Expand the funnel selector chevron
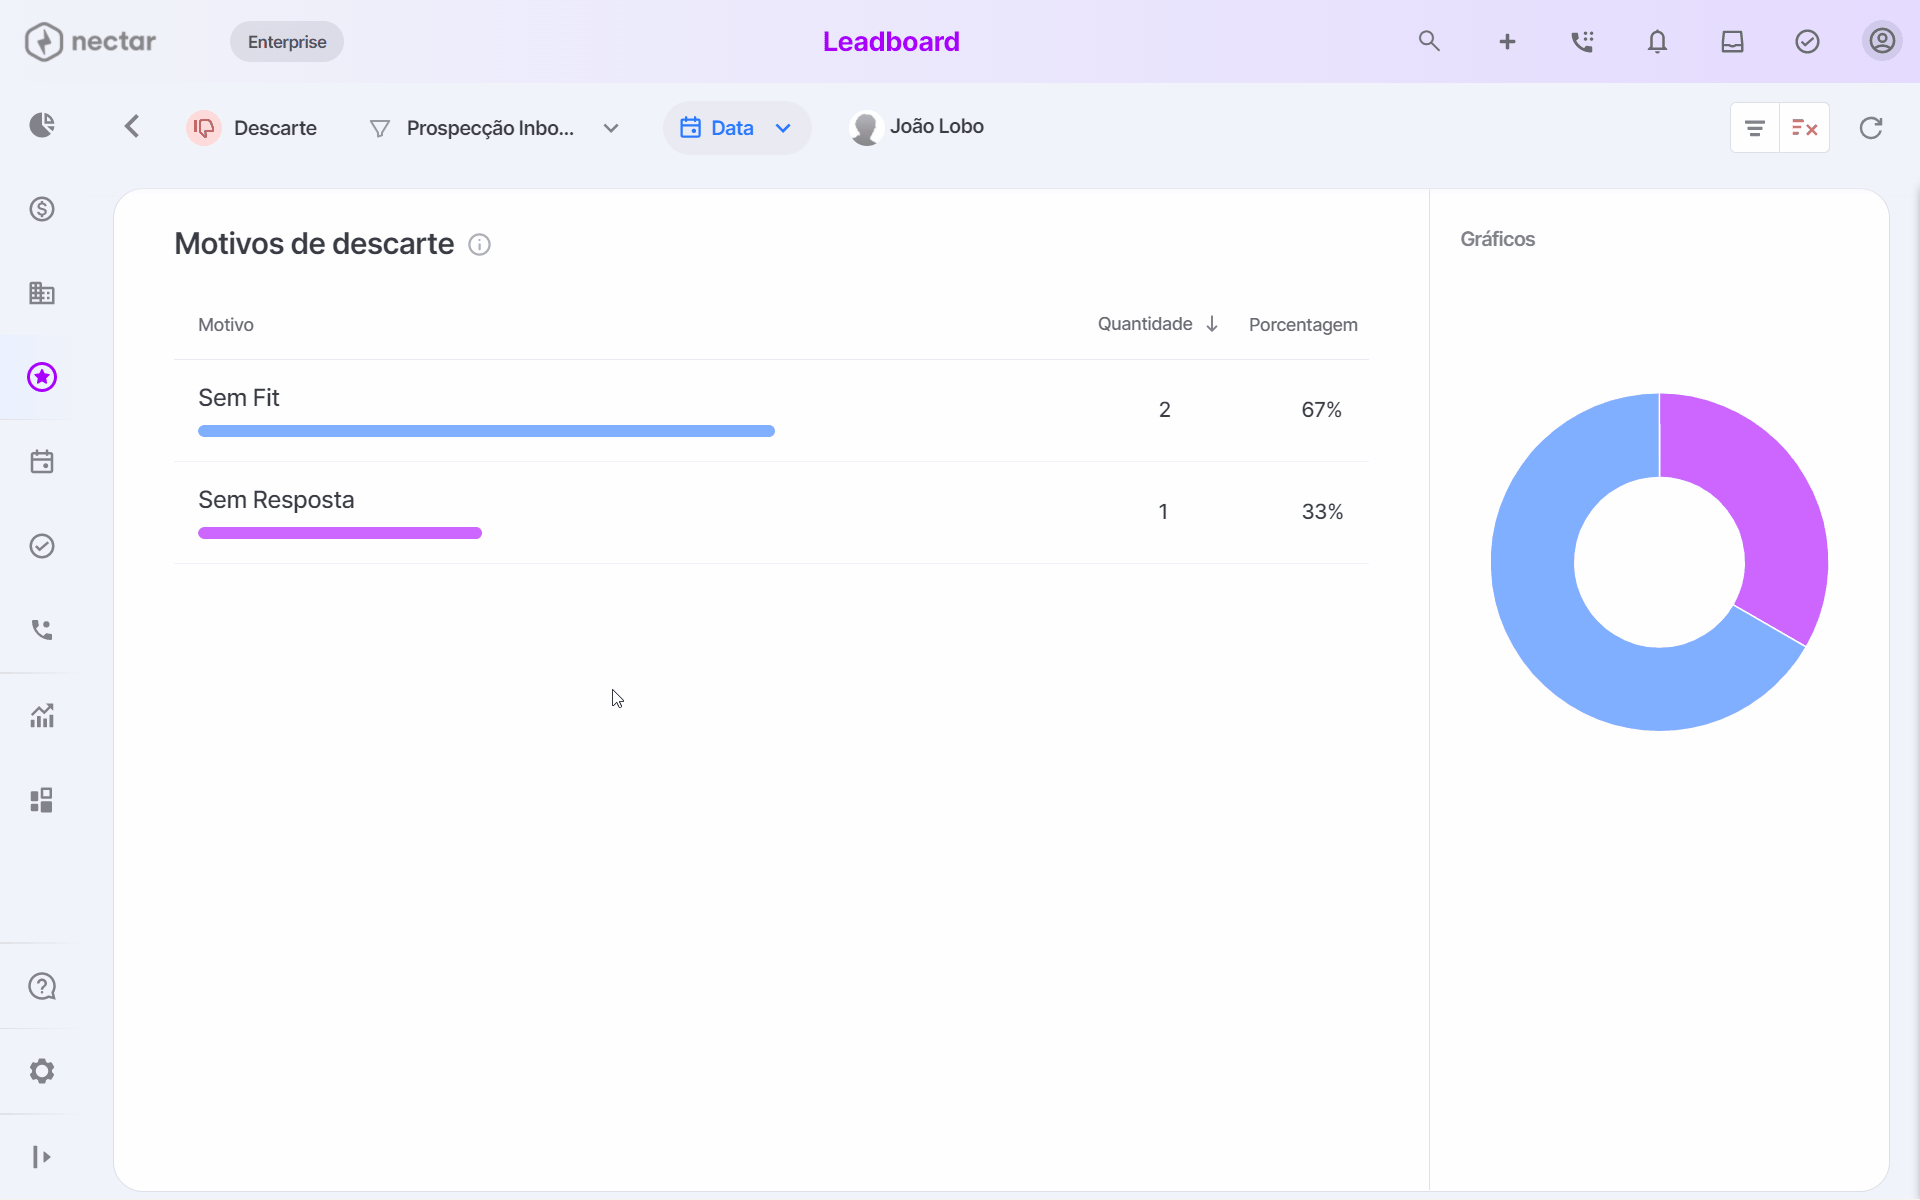1920x1200 pixels. point(611,128)
